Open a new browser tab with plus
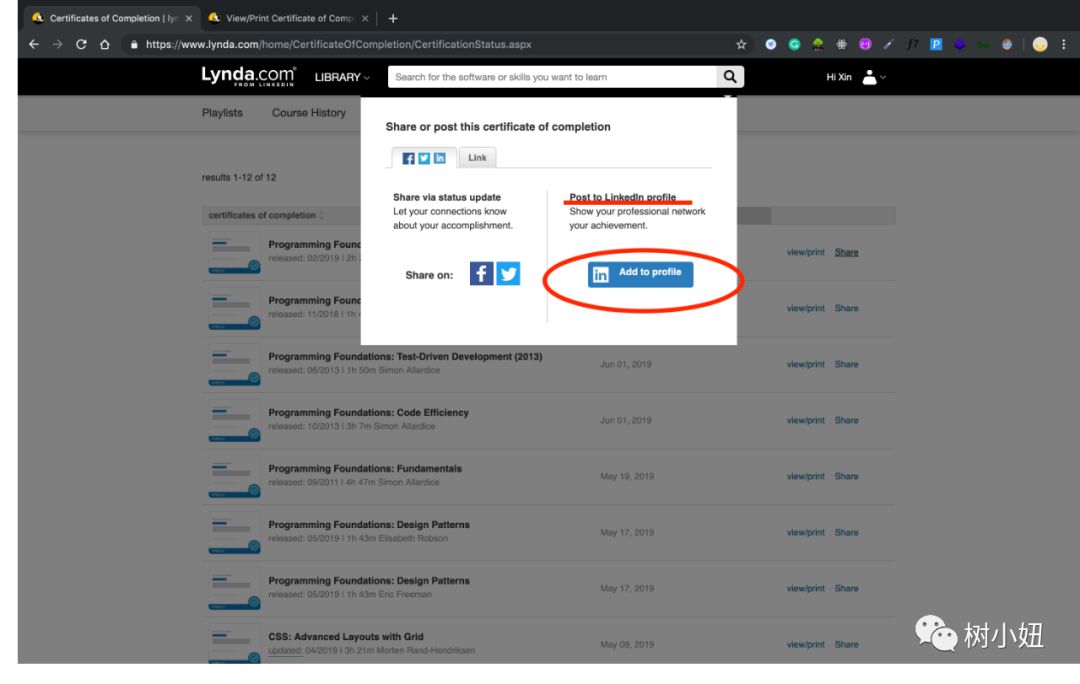Image resolution: width=1080 pixels, height=684 pixels. click(393, 19)
